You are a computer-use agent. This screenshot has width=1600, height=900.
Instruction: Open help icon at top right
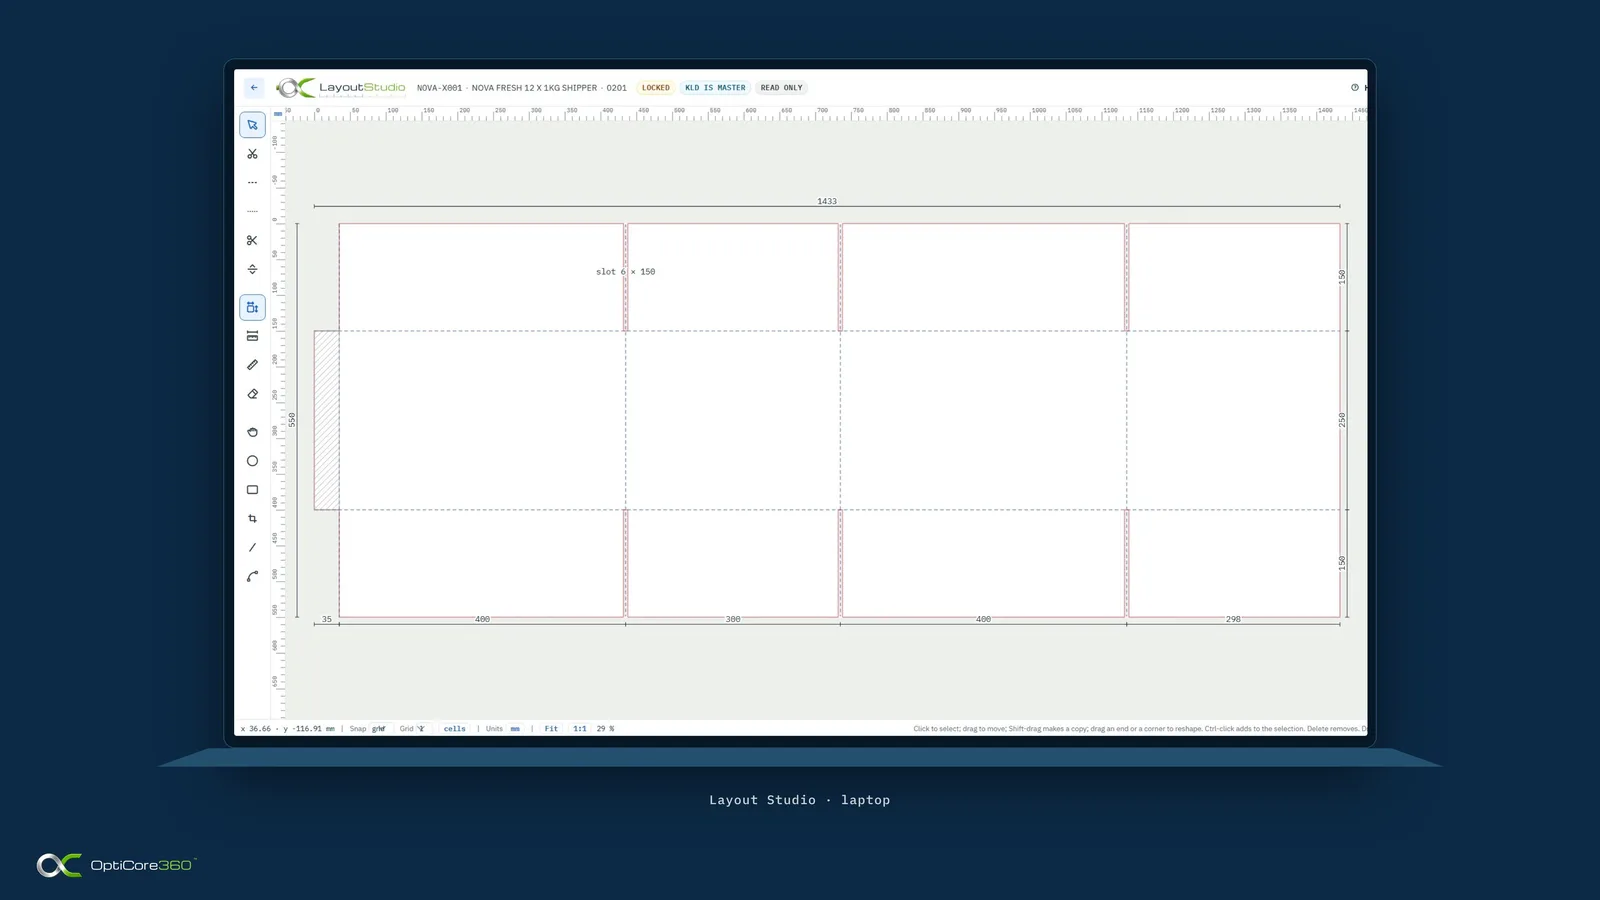pyautogui.click(x=1355, y=88)
